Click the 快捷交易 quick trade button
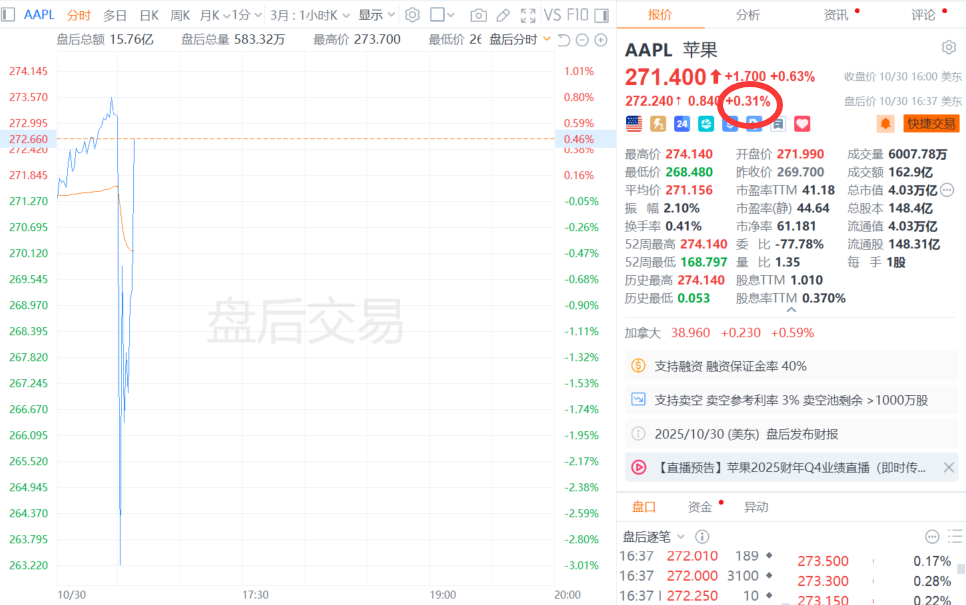This screenshot has height=605, width=966. click(931, 124)
